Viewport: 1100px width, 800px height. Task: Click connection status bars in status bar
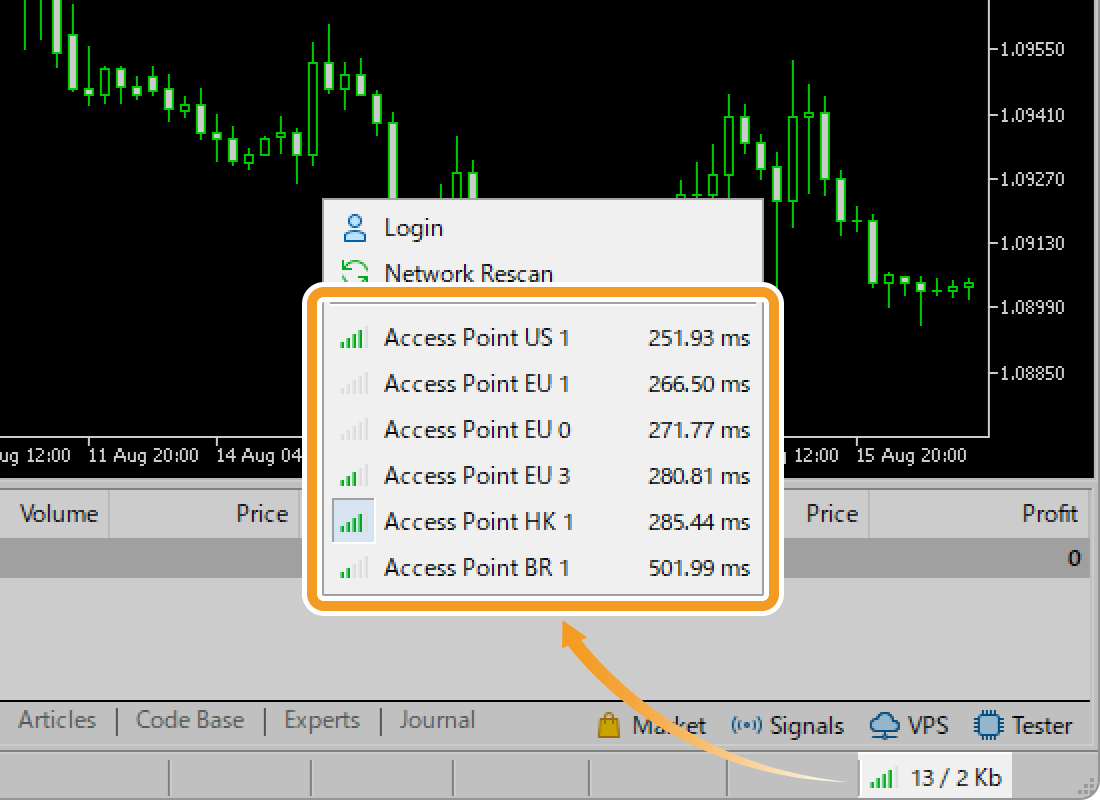(x=881, y=778)
